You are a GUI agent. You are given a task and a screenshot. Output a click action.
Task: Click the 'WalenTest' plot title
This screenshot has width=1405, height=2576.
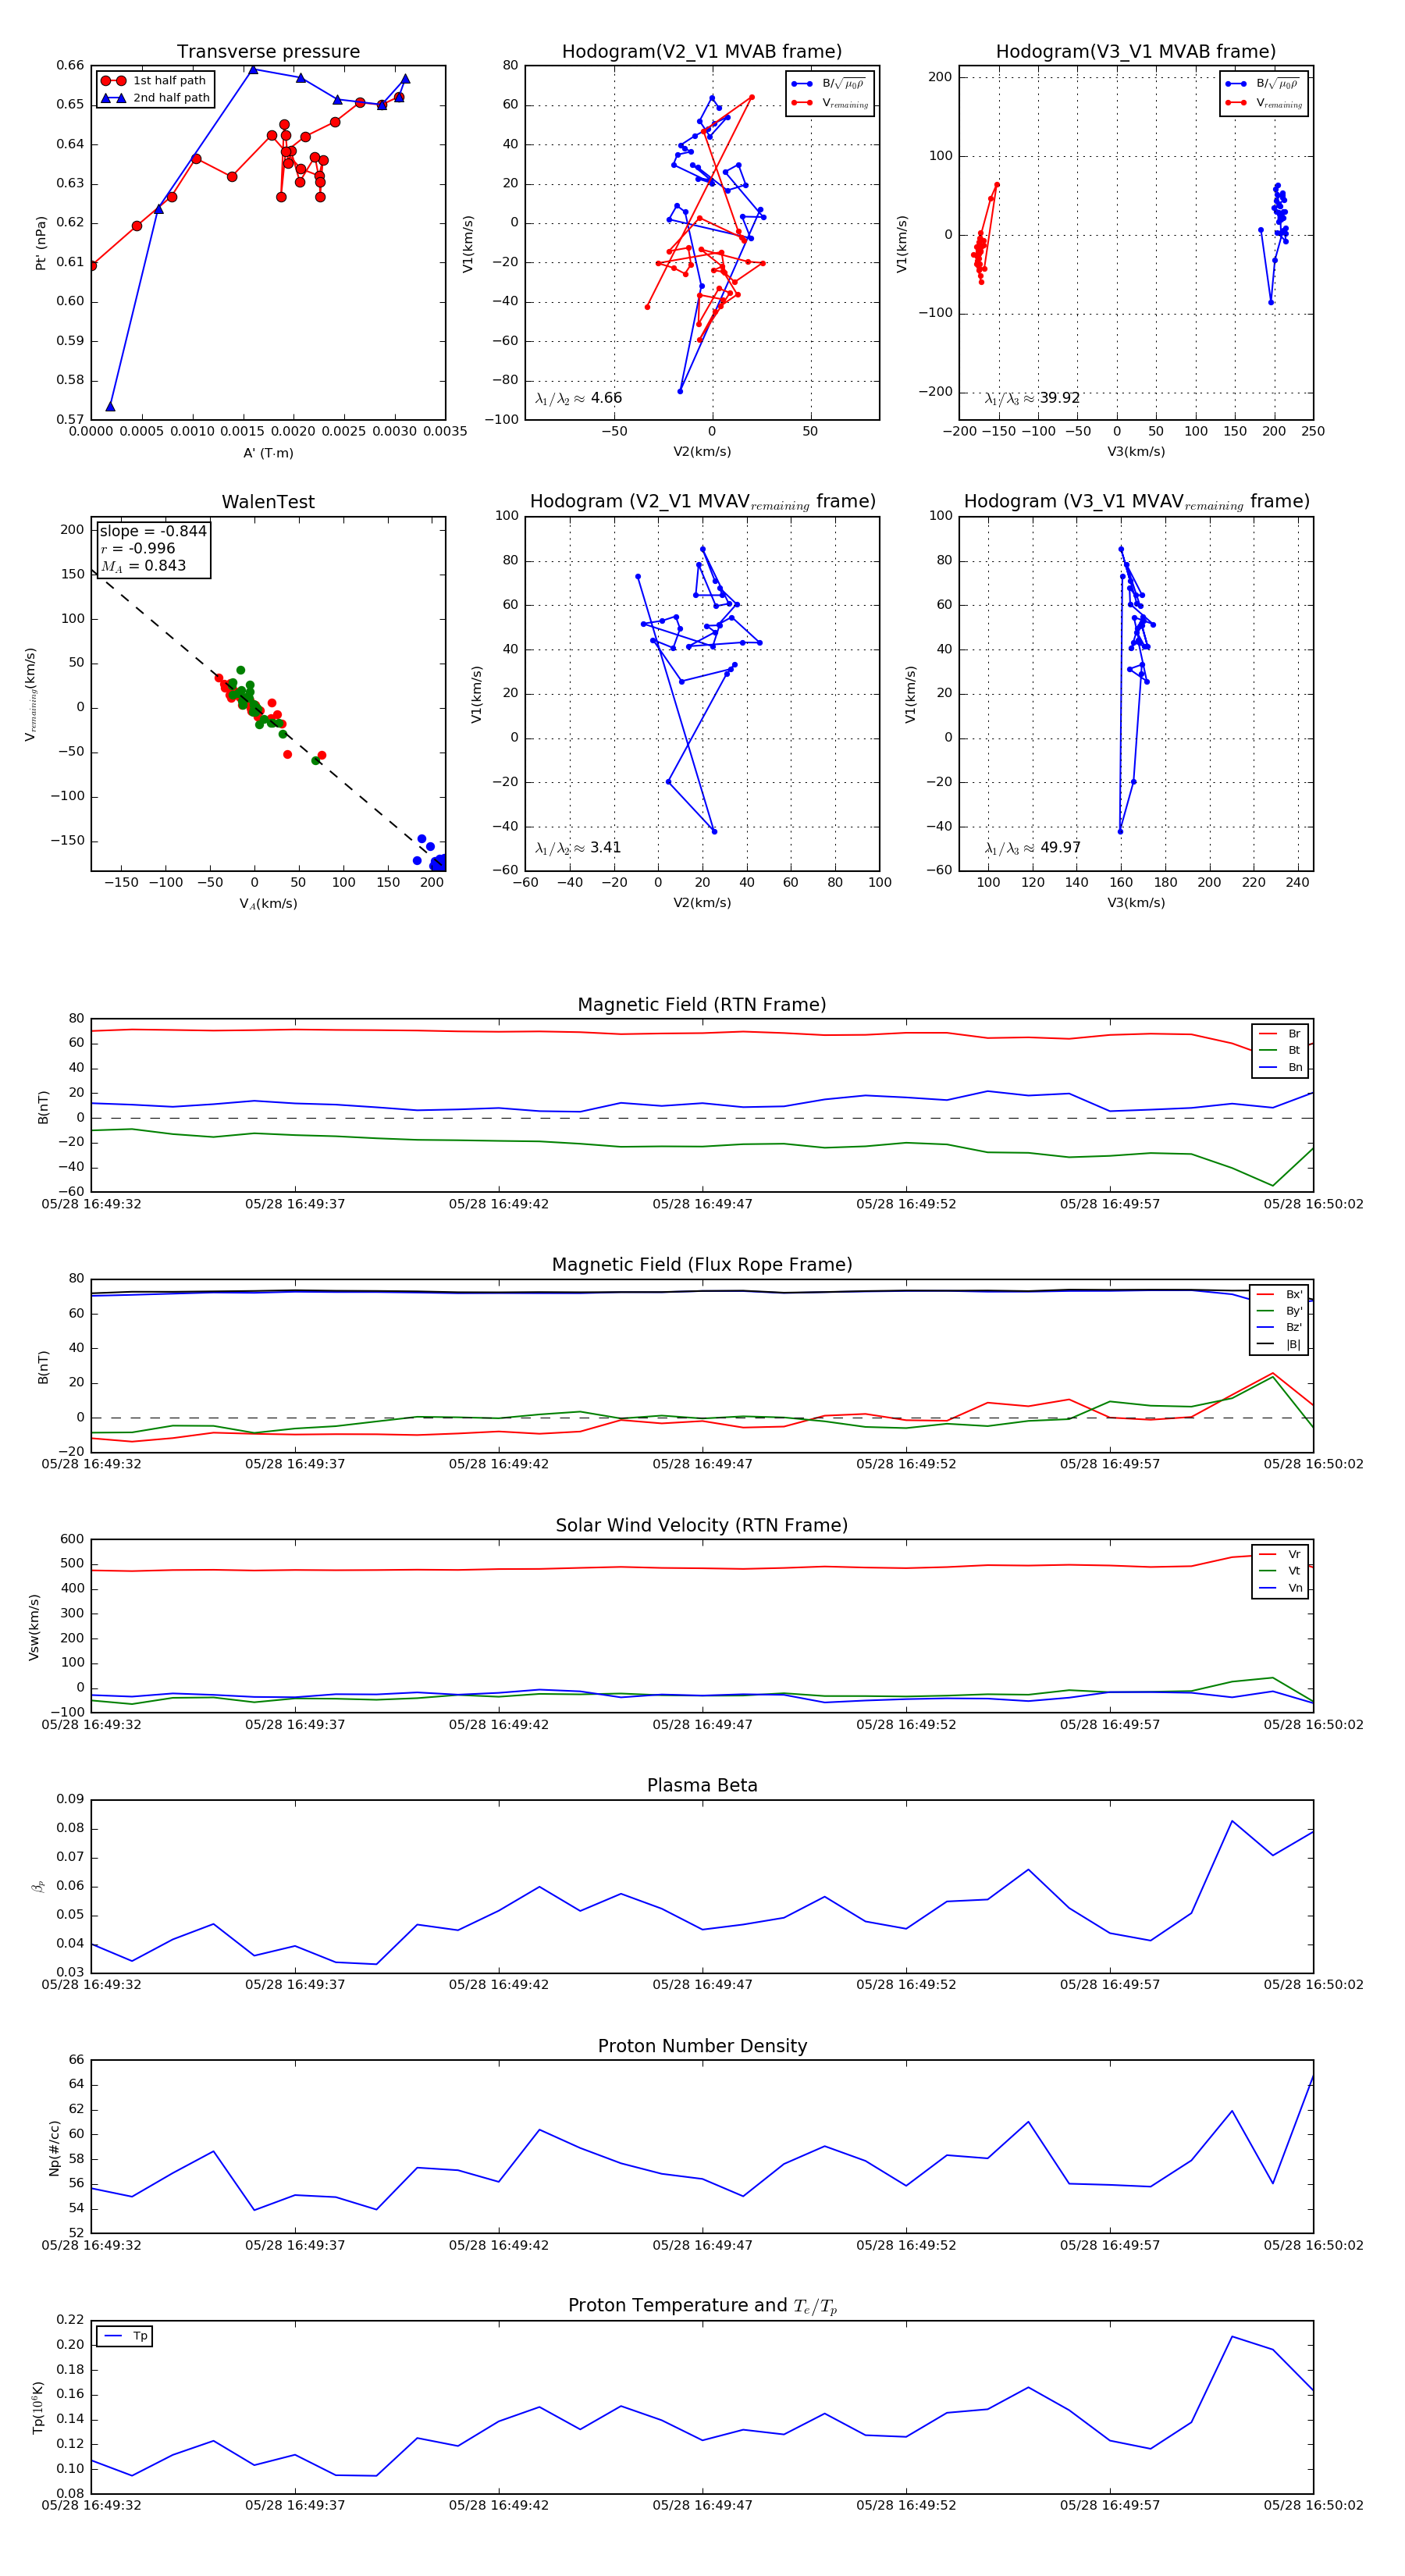(268, 502)
